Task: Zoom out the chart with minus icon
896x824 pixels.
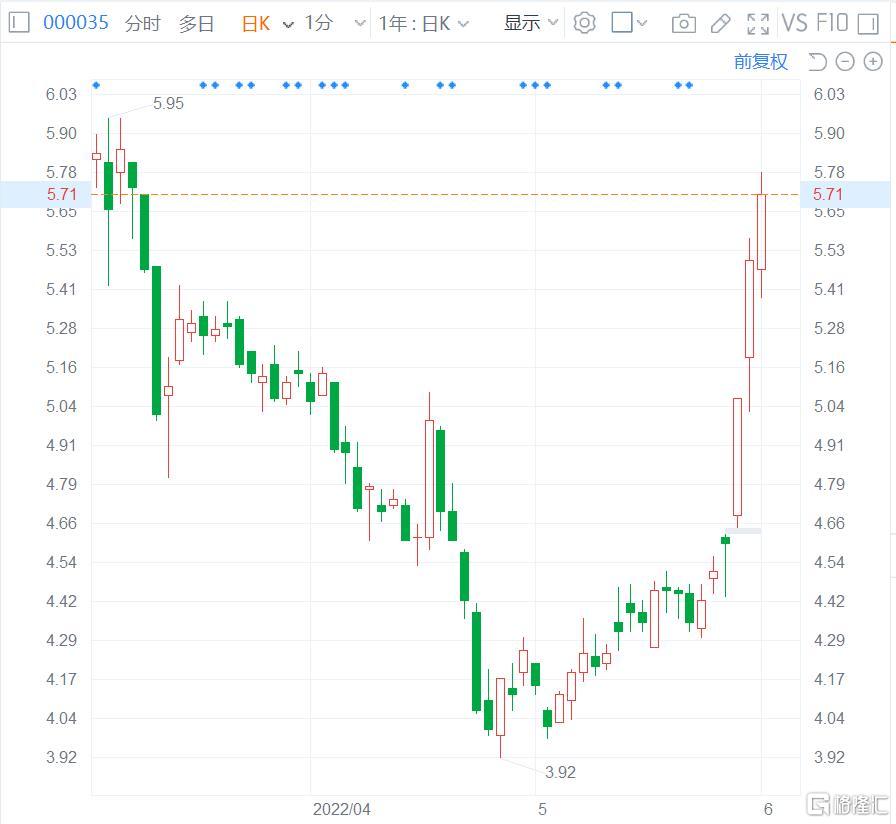Action: pos(845,61)
